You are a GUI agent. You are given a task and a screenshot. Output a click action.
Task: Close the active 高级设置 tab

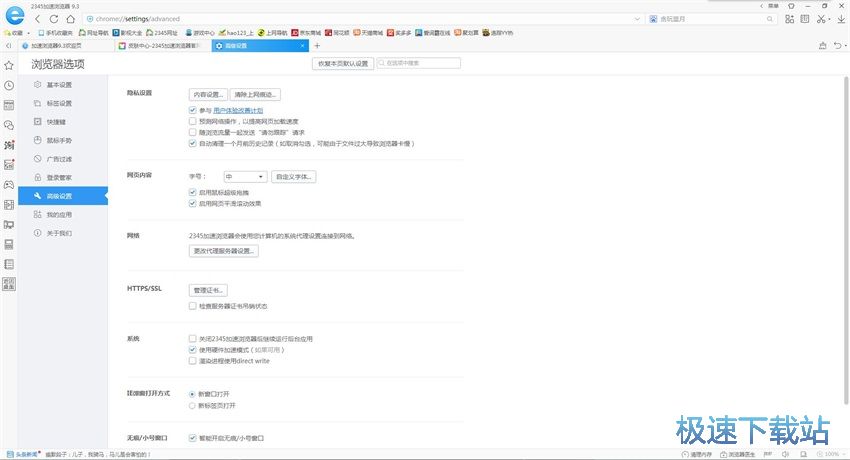pyautogui.click(x=302, y=46)
